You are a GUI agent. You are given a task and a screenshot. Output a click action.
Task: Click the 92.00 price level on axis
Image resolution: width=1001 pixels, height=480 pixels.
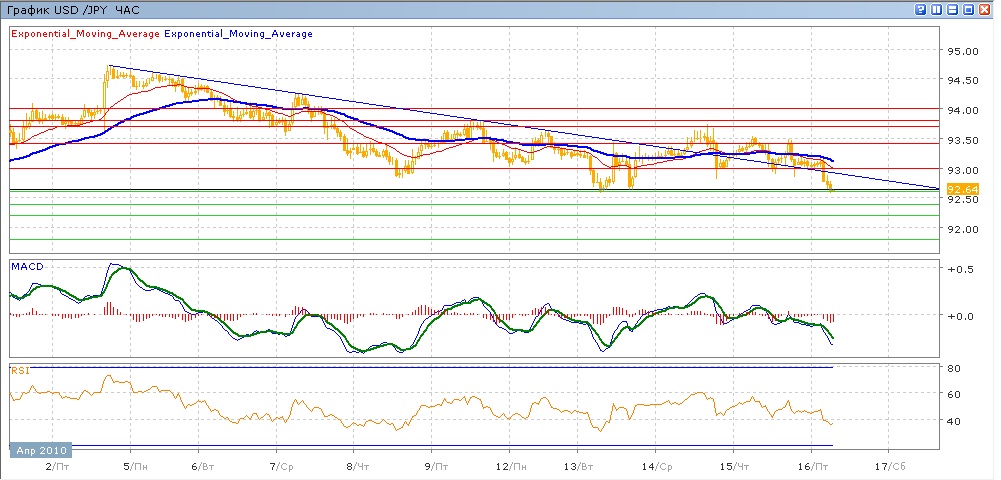point(962,230)
